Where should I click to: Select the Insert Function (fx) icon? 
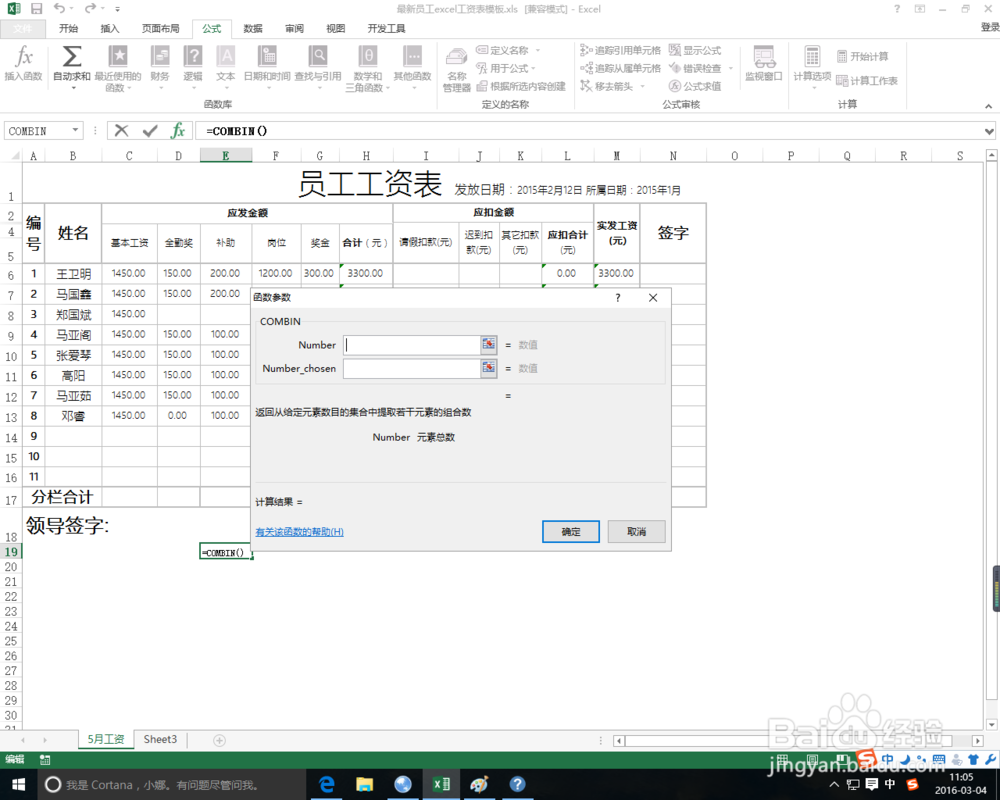[x=23, y=60]
